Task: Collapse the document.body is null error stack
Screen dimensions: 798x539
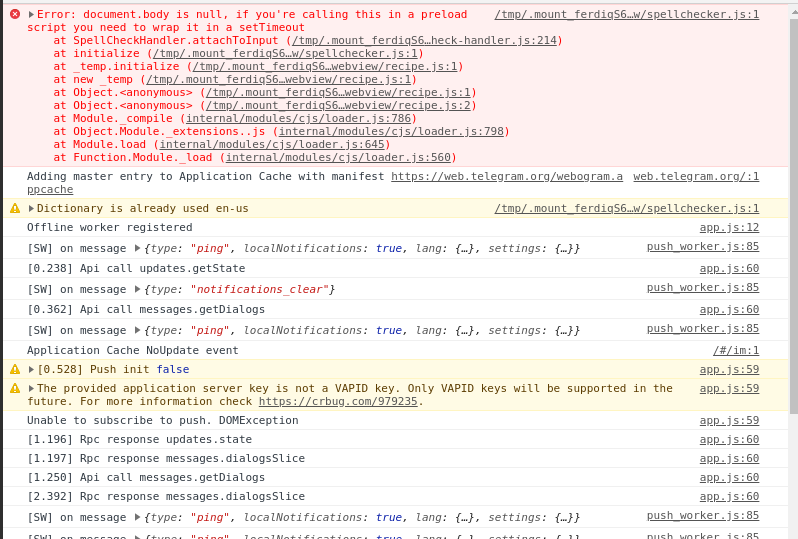Action: [x=31, y=14]
